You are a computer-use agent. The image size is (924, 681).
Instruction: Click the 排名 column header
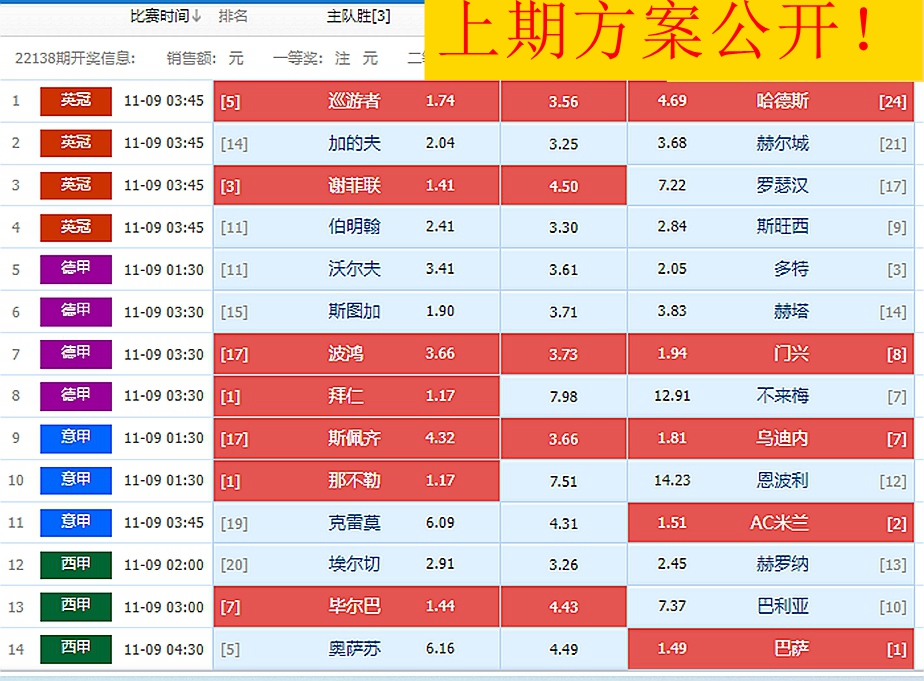pyautogui.click(x=233, y=16)
